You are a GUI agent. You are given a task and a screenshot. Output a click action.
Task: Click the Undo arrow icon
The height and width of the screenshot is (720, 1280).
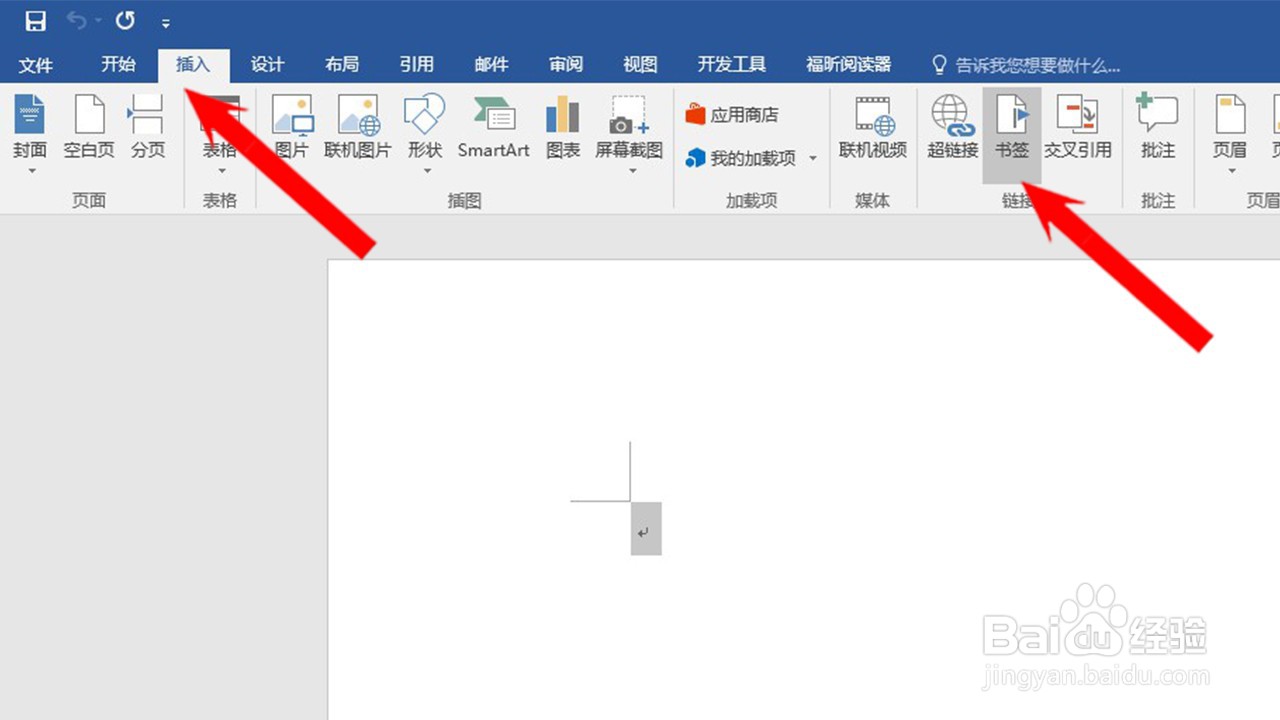[77, 21]
